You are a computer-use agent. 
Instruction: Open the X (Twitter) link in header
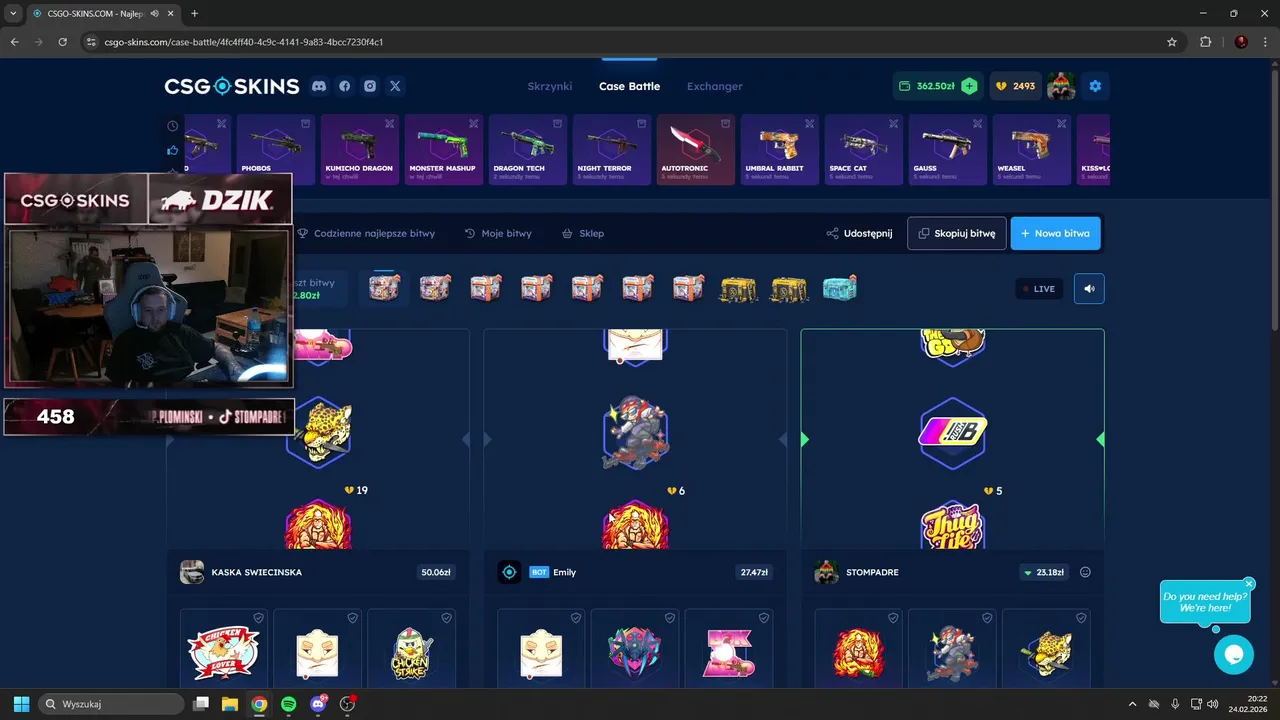[395, 86]
